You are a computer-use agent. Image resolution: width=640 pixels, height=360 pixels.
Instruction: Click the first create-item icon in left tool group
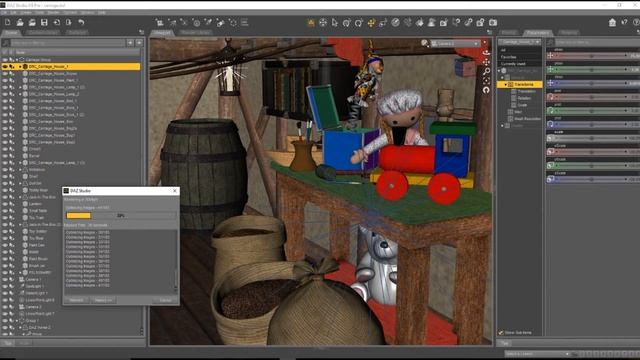(x=160, y=23)
